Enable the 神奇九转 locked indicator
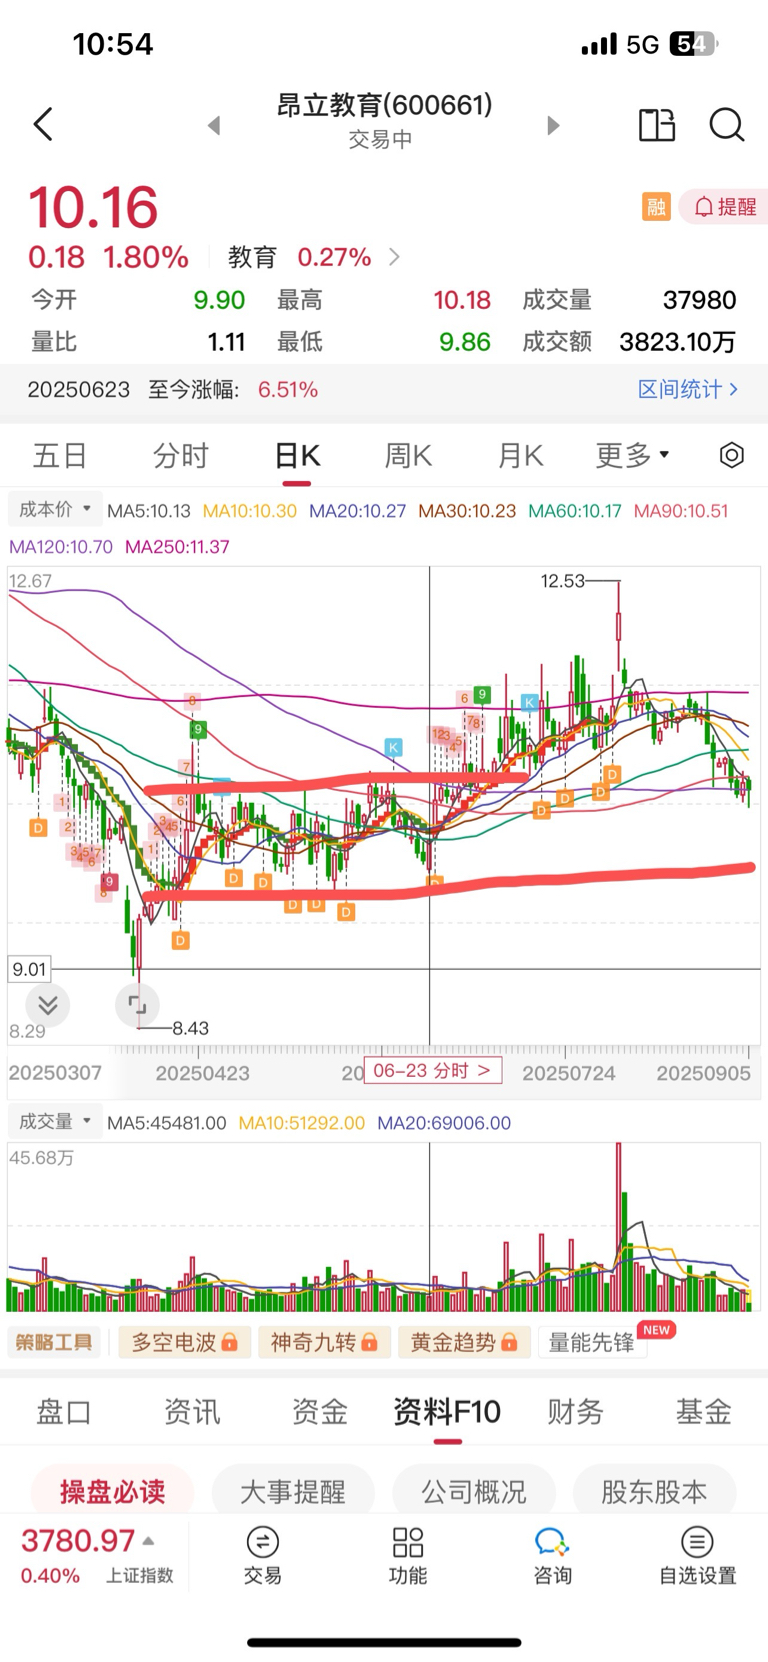Screen dimensions: 768x1662 [323, 1342]
